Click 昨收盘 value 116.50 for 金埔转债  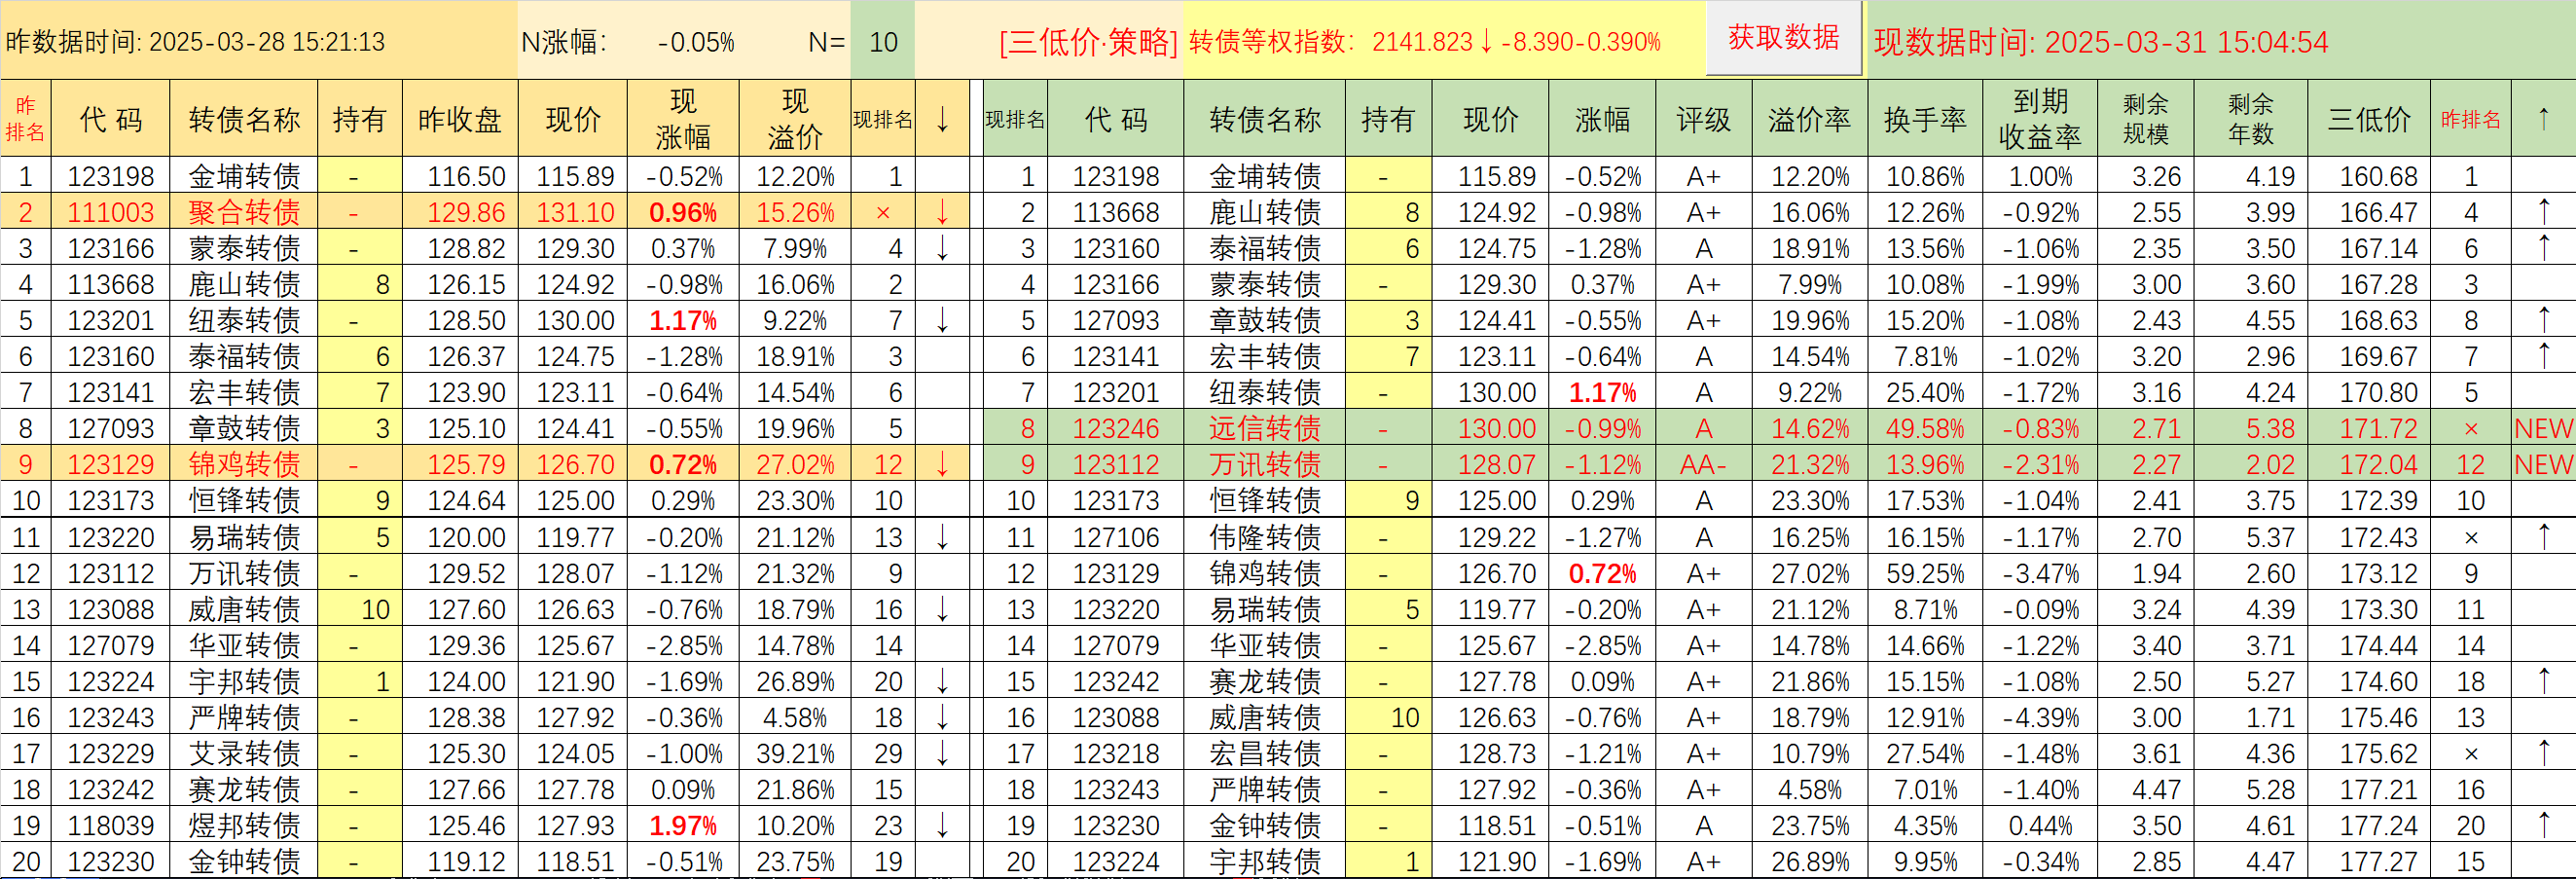click(x=466, y=177)
